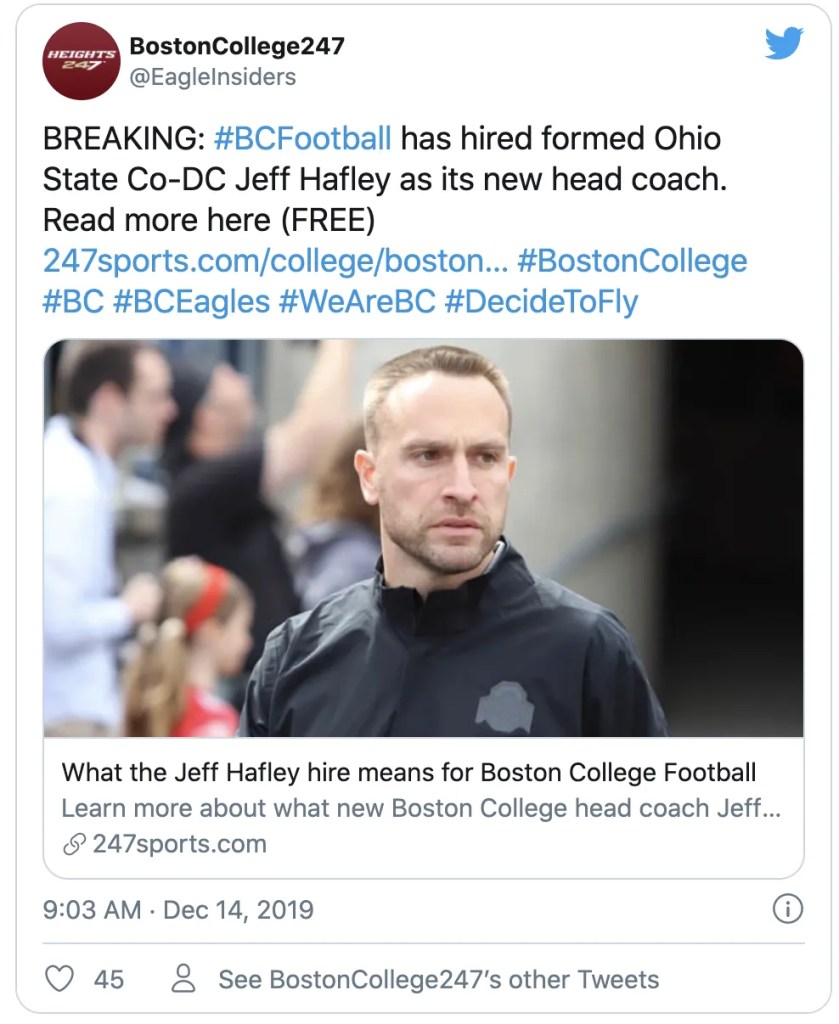Follow the 247sports.com/college/boston article link
The width and height of the screenshot is (839, 1024).
[275, 261]
